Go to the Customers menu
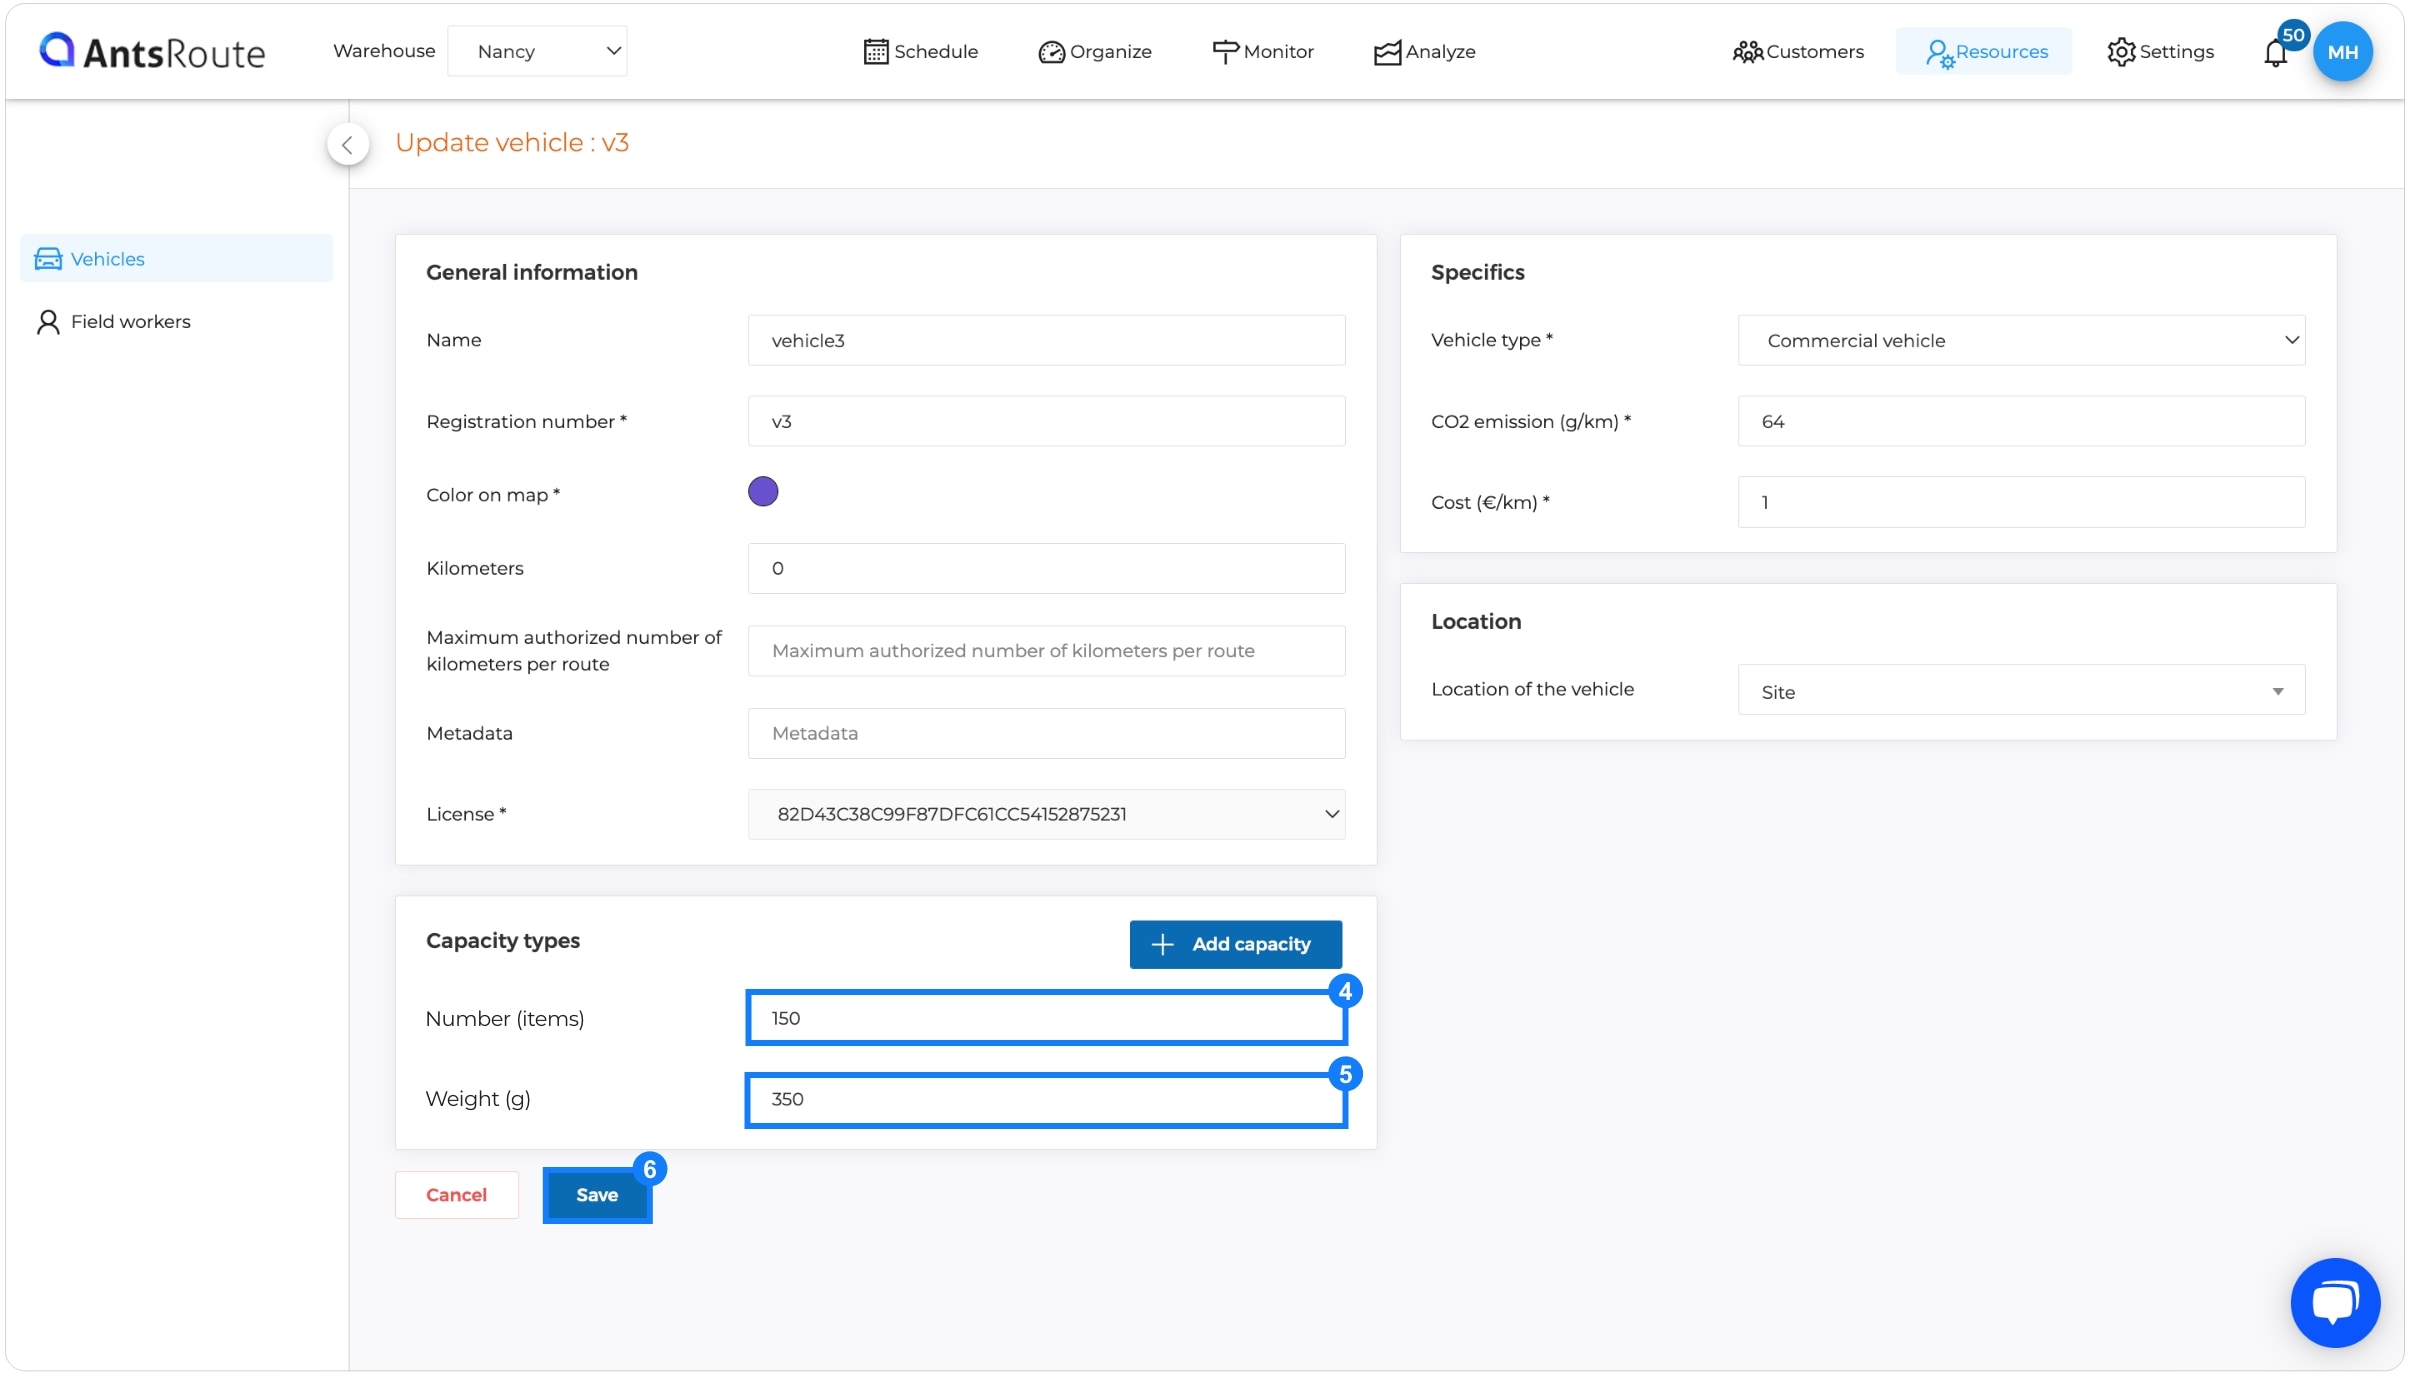Image resolution: width=2410 pixels, height=1374 pixels. 1798,52
